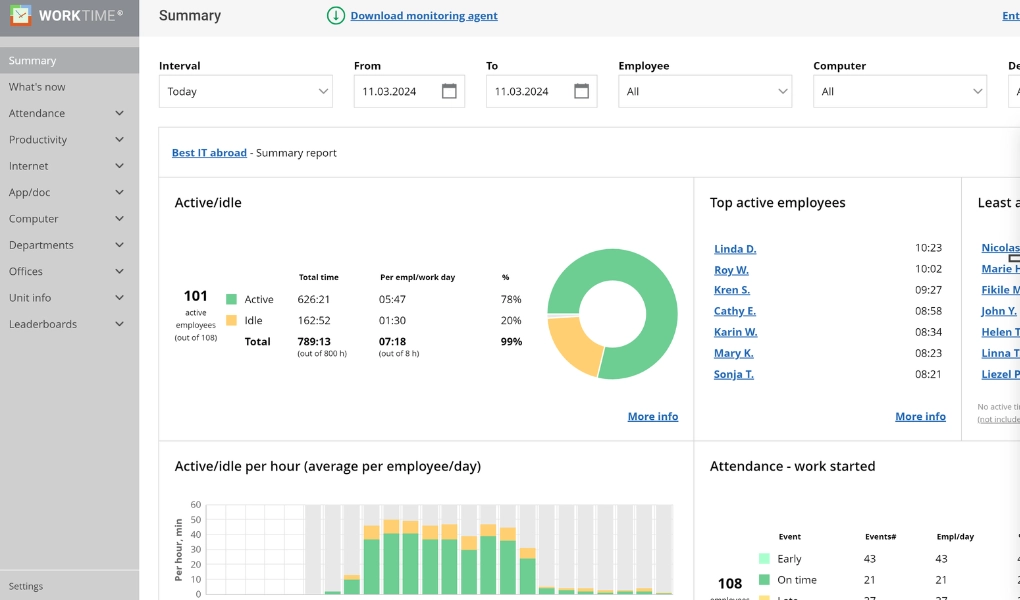Select Summary in the sidebar
Image resolution: width=1020 pixels, height=600 pixels.
tap(33, 61)
